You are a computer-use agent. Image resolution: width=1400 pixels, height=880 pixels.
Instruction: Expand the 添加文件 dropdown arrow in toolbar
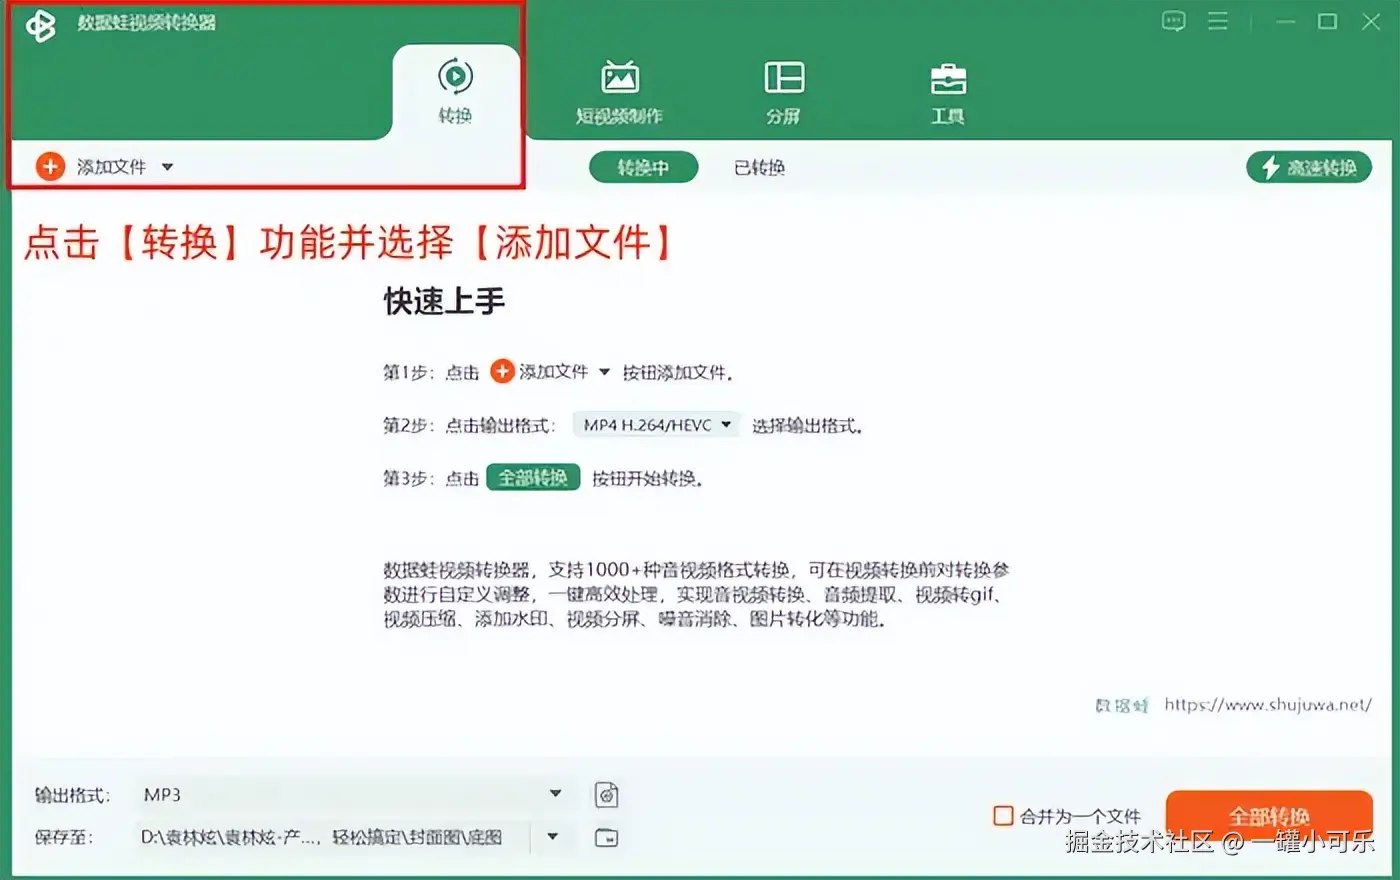click(x=167, y=167)
